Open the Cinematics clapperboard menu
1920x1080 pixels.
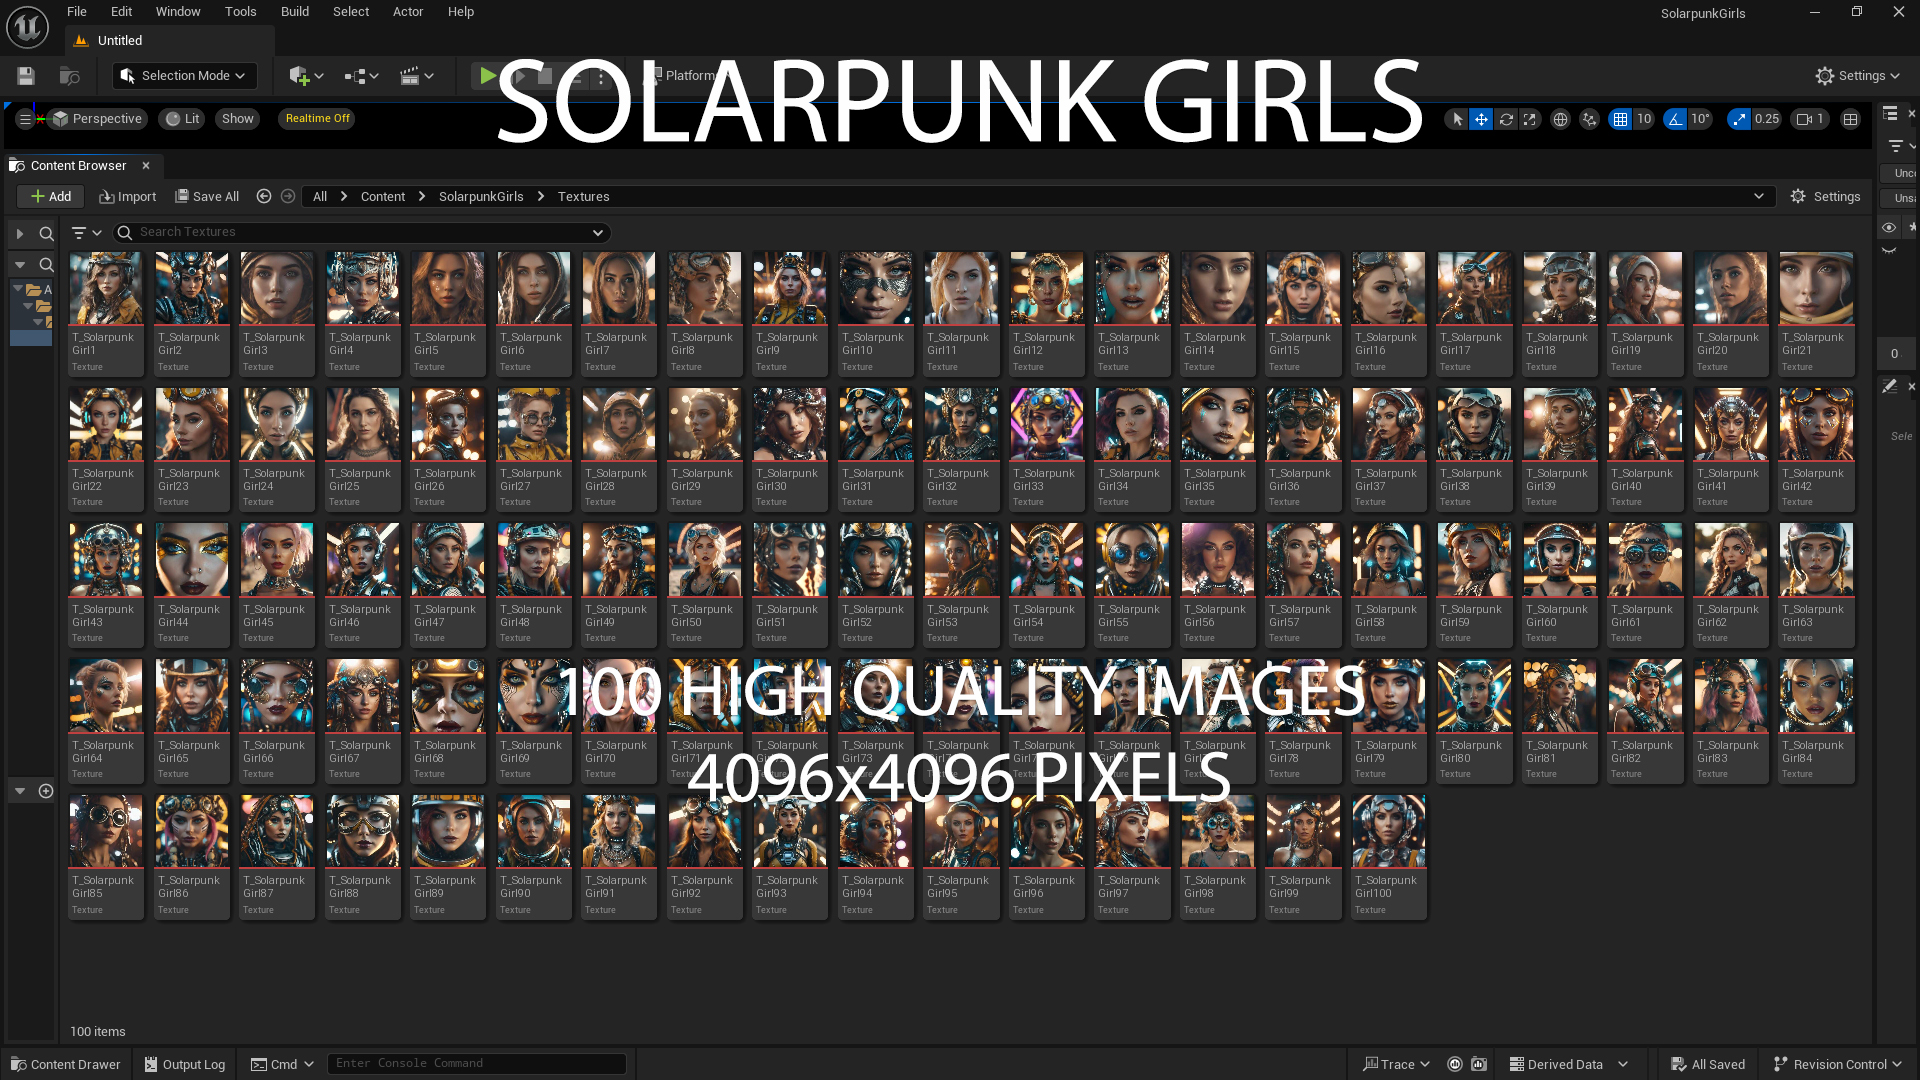click(x=416, y=76)
